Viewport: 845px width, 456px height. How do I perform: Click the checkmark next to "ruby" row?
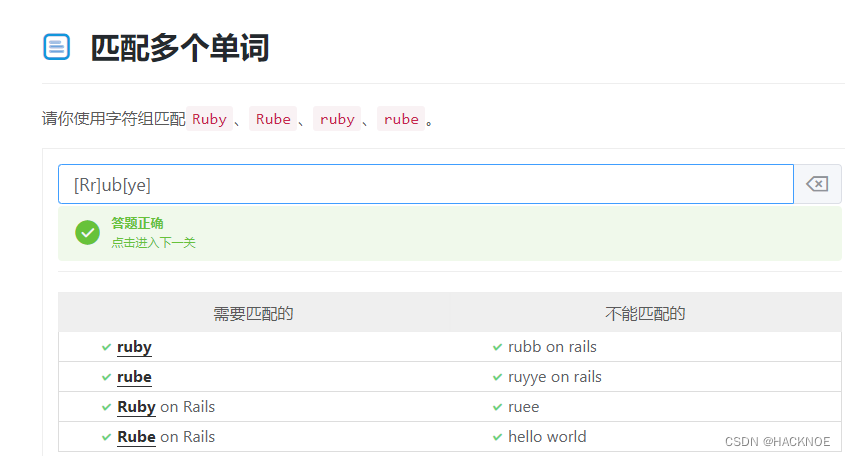click(106, 347)
